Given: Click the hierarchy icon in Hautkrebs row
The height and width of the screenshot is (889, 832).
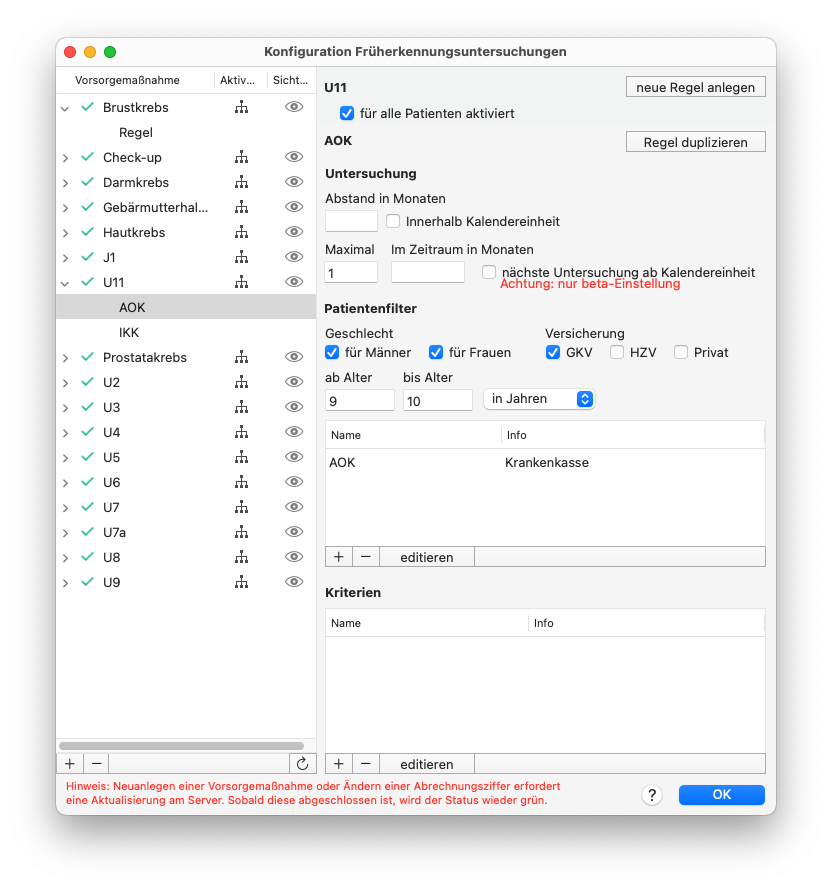Looking at the screenshot, I should (x=242, y=232).
